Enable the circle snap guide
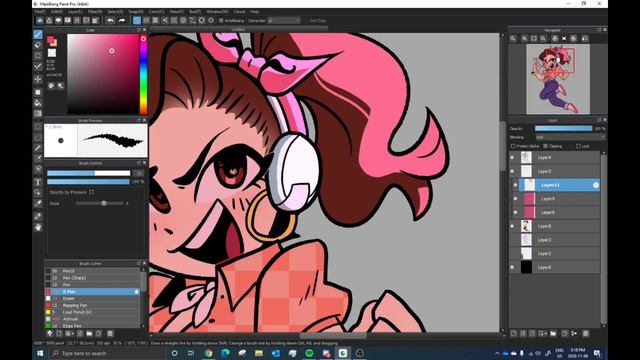This screenshot has height=360, width=640. (x=183, y=20)
